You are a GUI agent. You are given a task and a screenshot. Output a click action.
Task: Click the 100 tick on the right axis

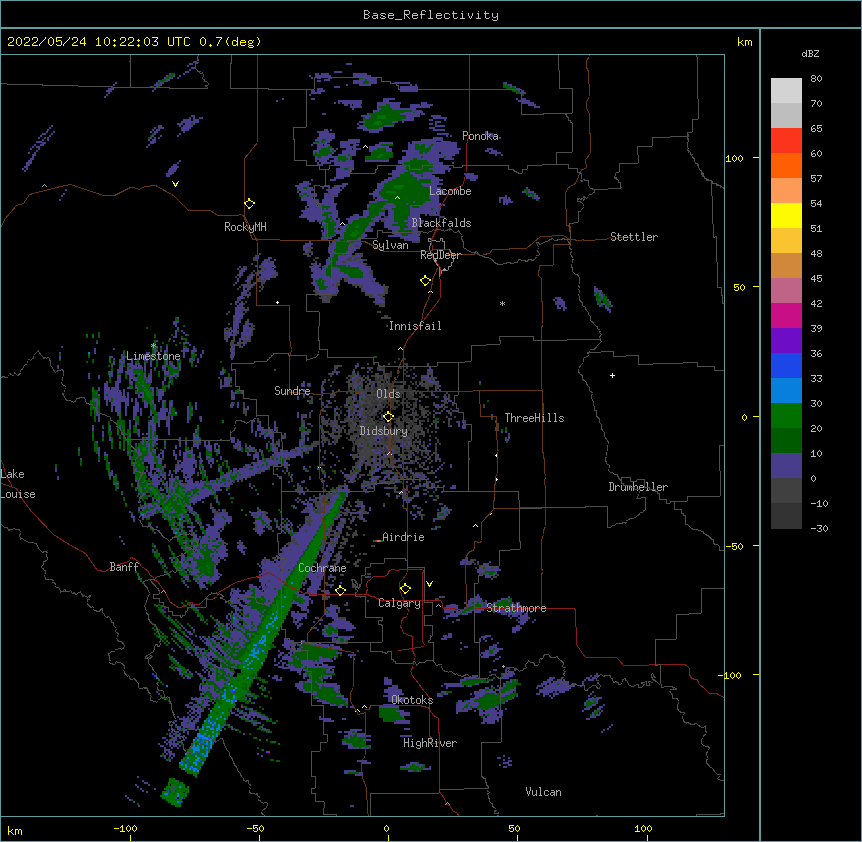(x=734, y=159)
